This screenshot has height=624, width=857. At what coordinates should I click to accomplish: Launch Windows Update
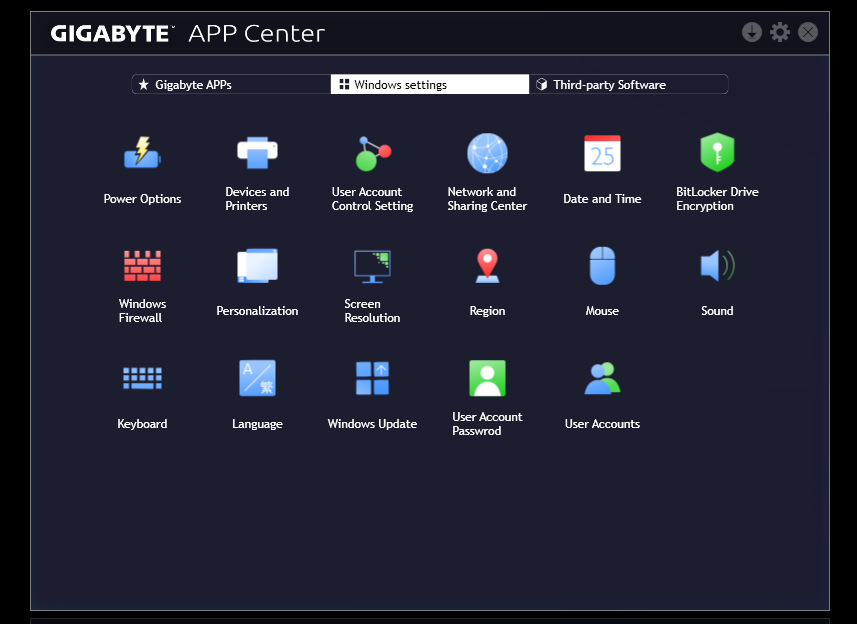372,379
